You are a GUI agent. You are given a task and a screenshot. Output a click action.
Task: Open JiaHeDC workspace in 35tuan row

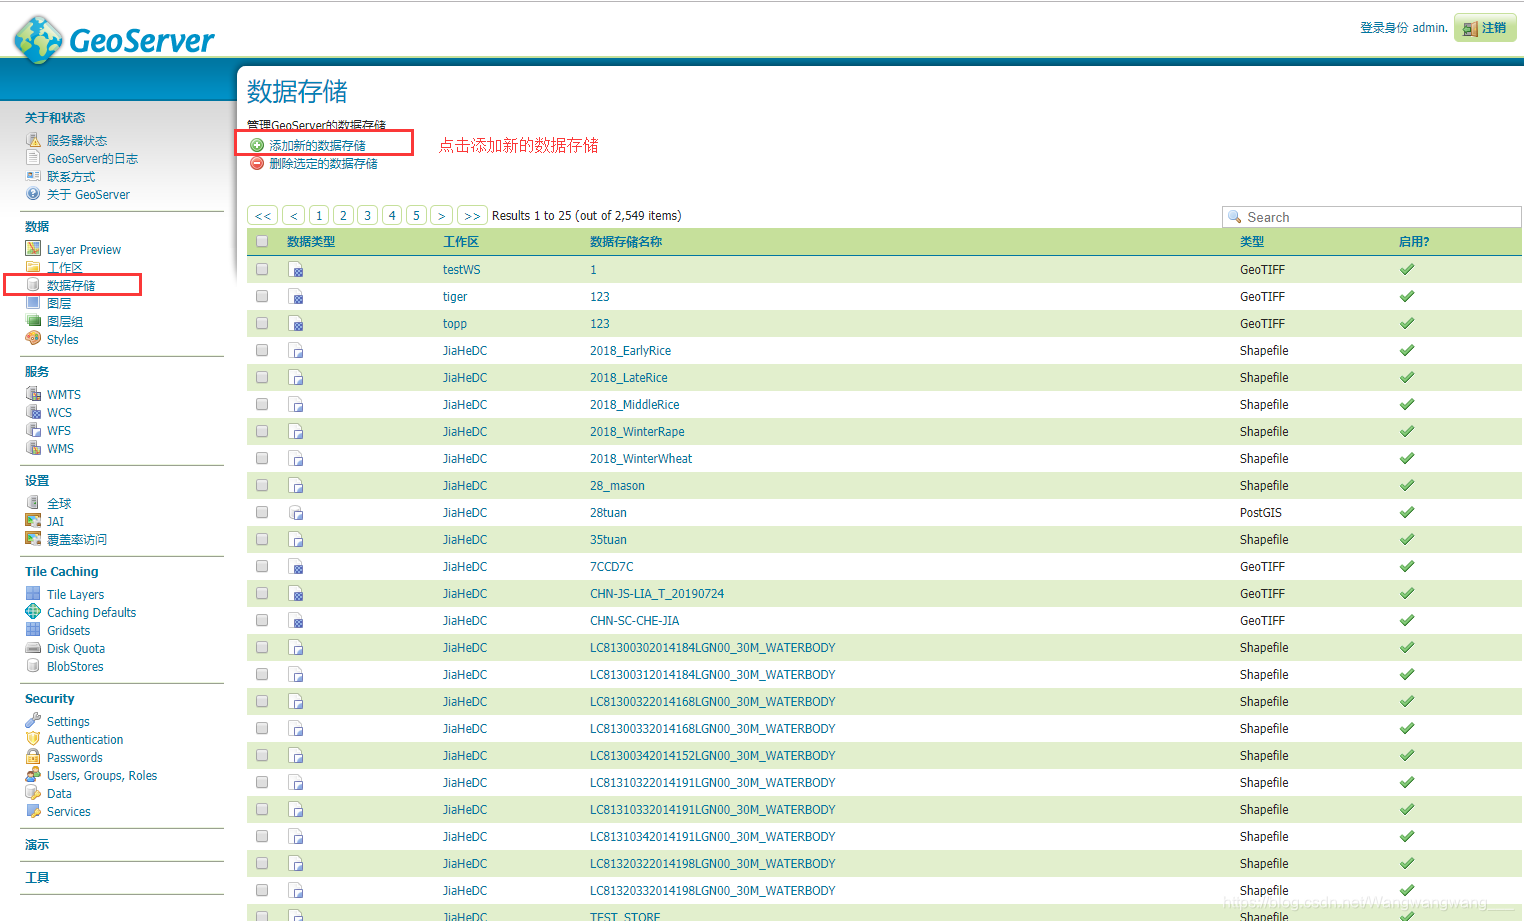pos(465,540)
